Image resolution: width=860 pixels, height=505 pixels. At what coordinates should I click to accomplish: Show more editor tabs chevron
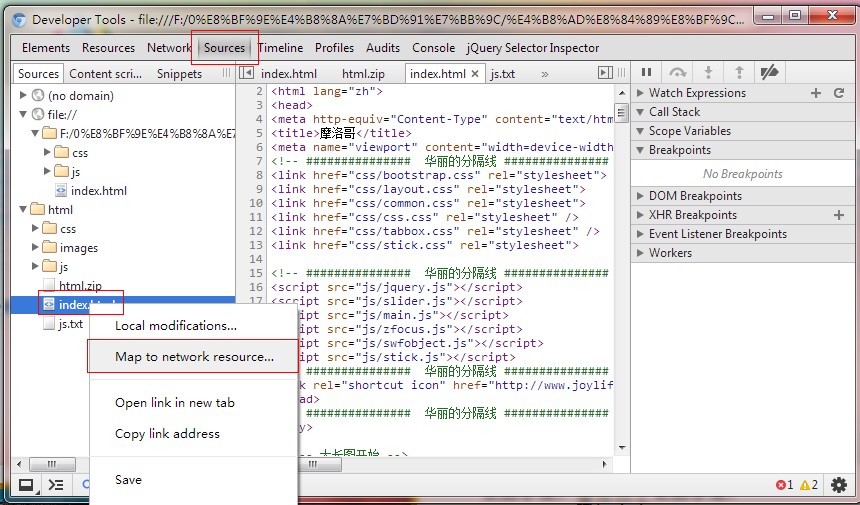[545, 74]
